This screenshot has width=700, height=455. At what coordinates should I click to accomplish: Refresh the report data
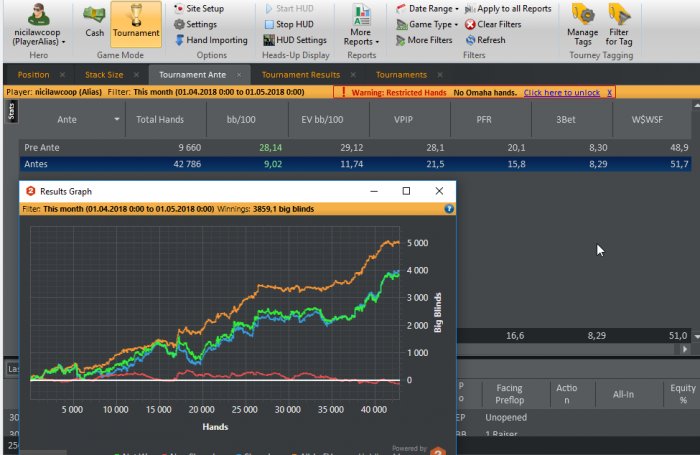click(x=485, y=40)
